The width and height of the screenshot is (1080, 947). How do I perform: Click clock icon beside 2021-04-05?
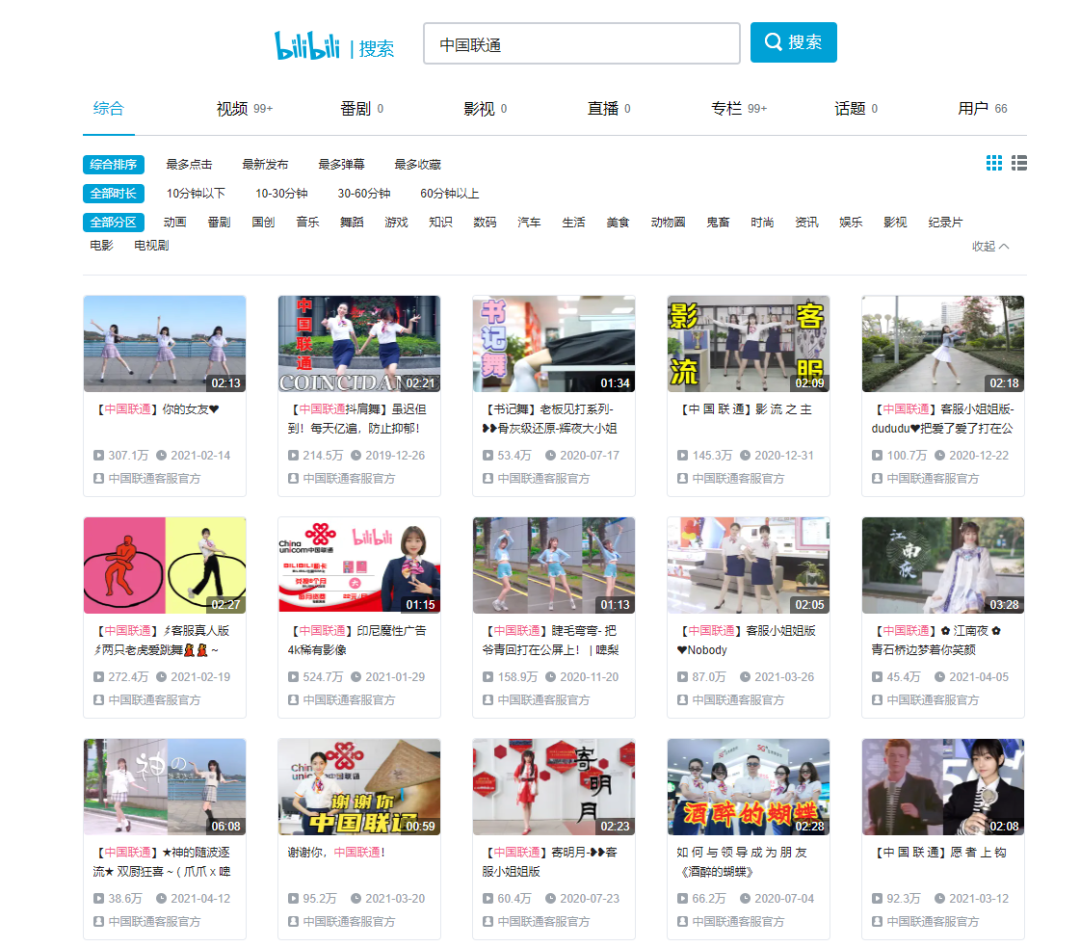coord(939,677)
